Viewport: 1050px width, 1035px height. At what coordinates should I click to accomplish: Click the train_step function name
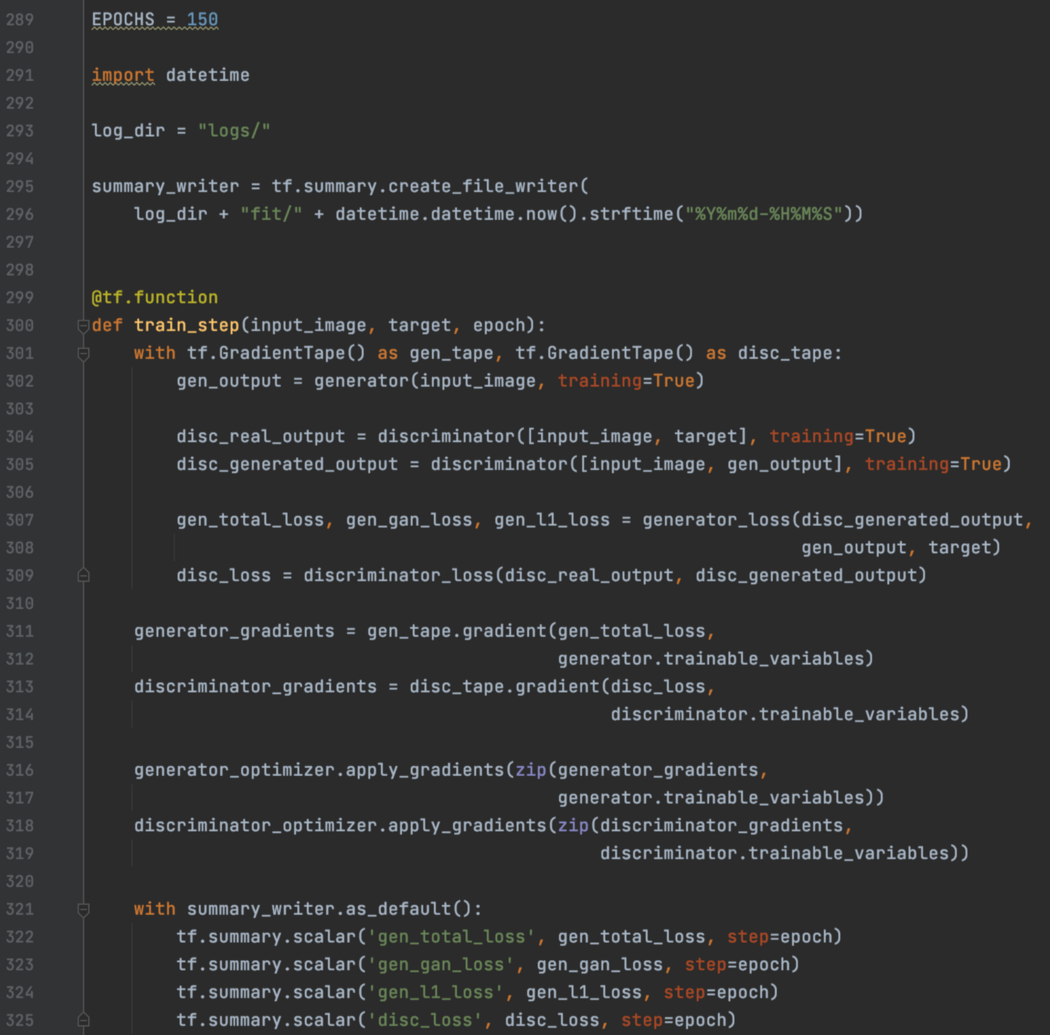tap(186, 325)
